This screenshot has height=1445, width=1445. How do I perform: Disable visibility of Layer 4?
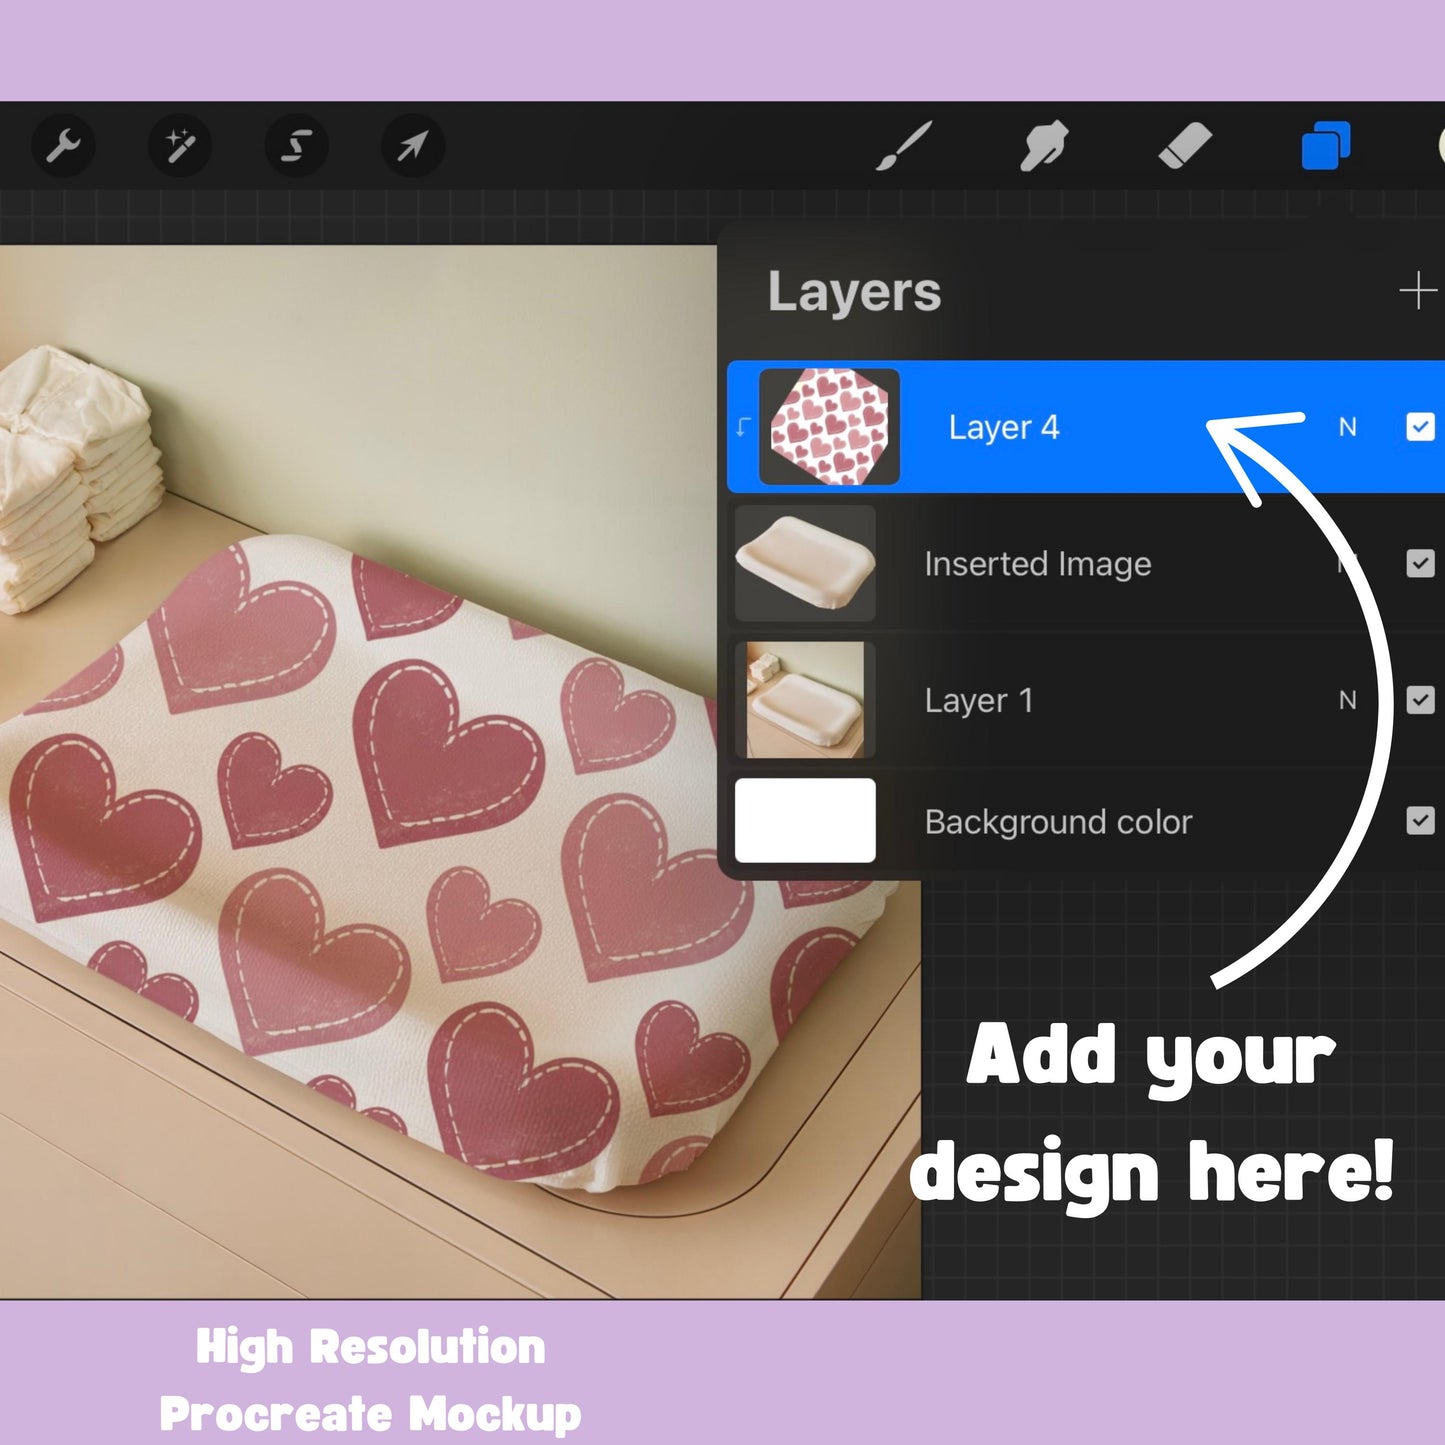tap(1419, 427)
